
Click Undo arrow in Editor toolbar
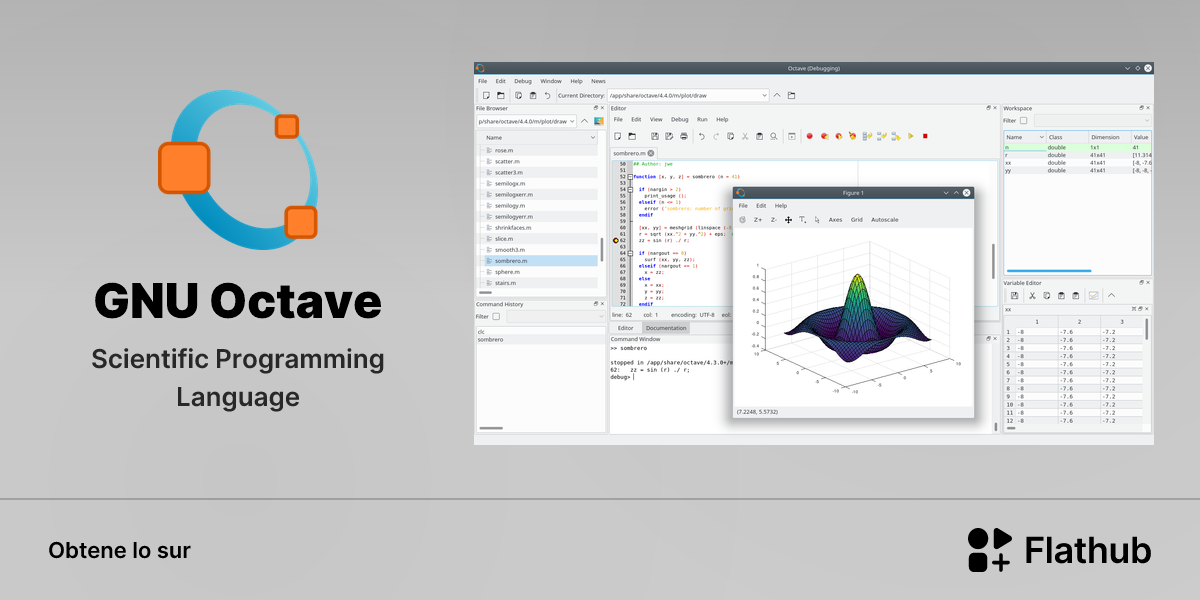pyautogui.click(x=701, y=136)
